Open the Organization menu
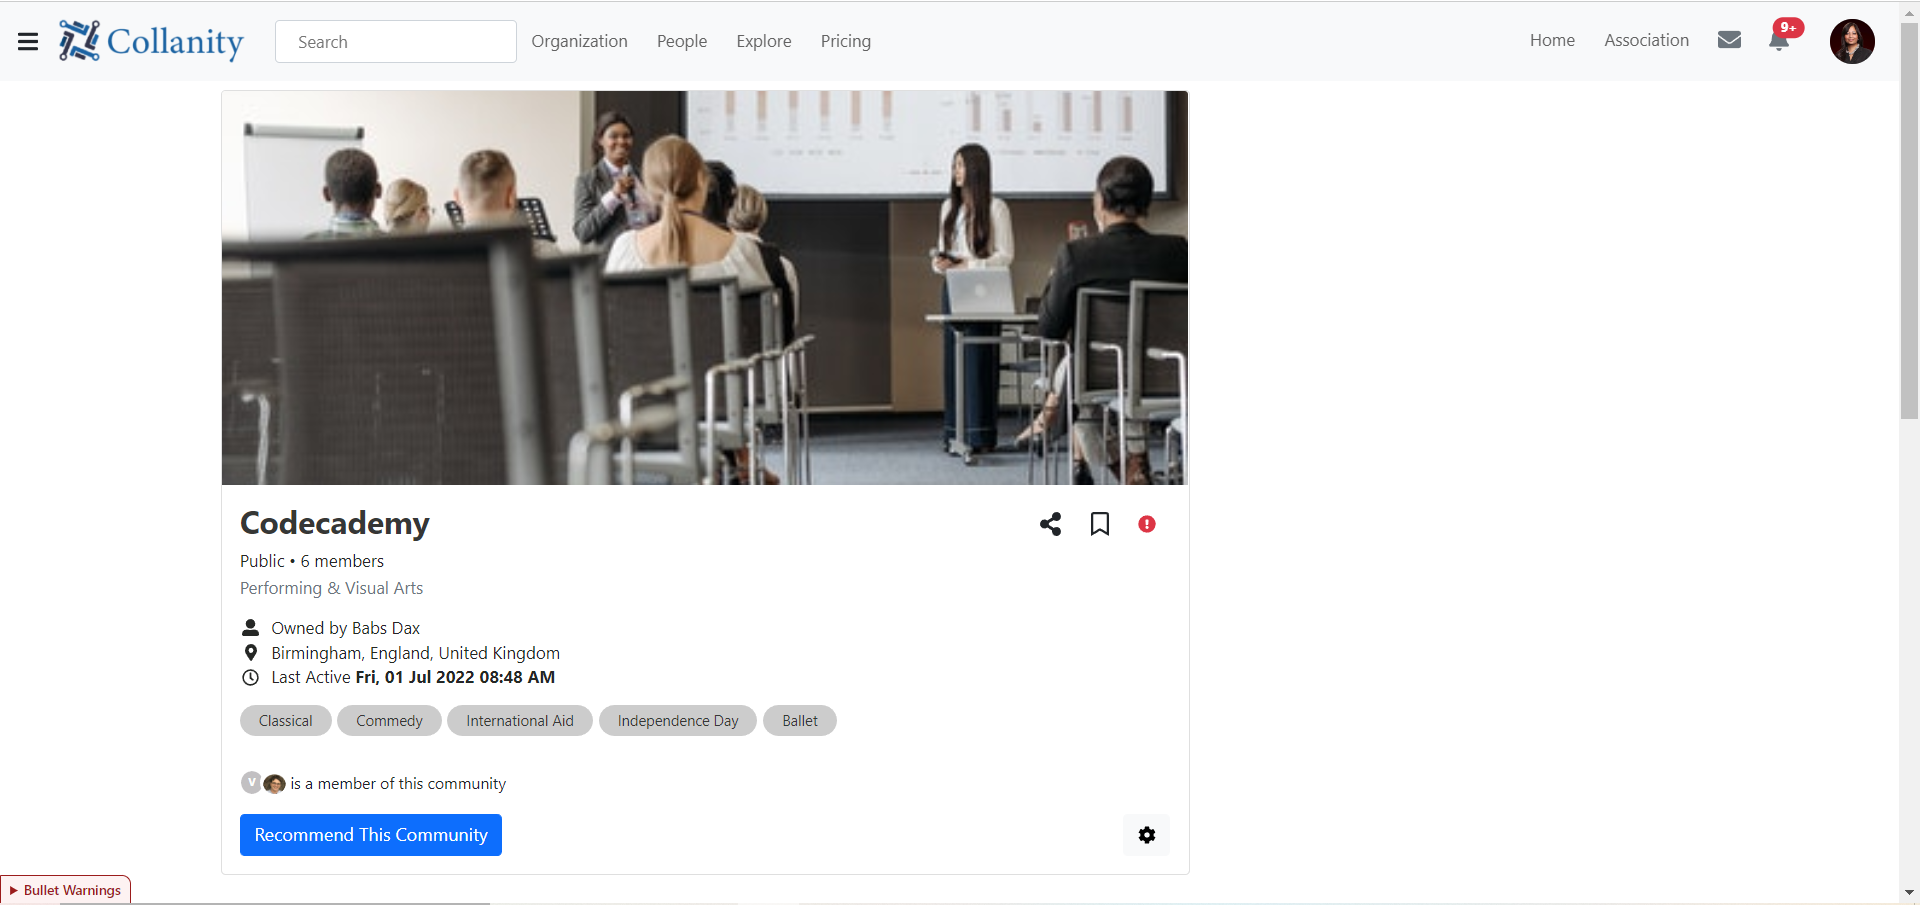 point(580,41)
